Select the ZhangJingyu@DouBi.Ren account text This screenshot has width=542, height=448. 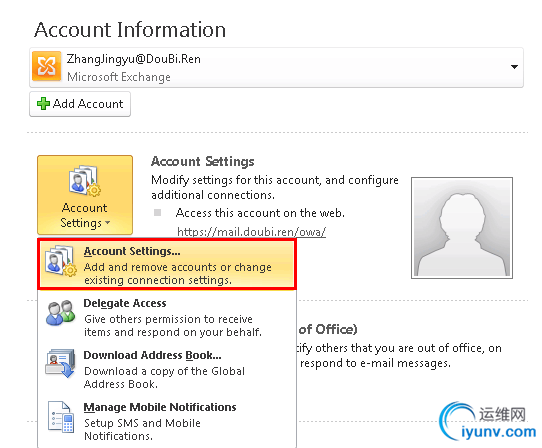133,59
